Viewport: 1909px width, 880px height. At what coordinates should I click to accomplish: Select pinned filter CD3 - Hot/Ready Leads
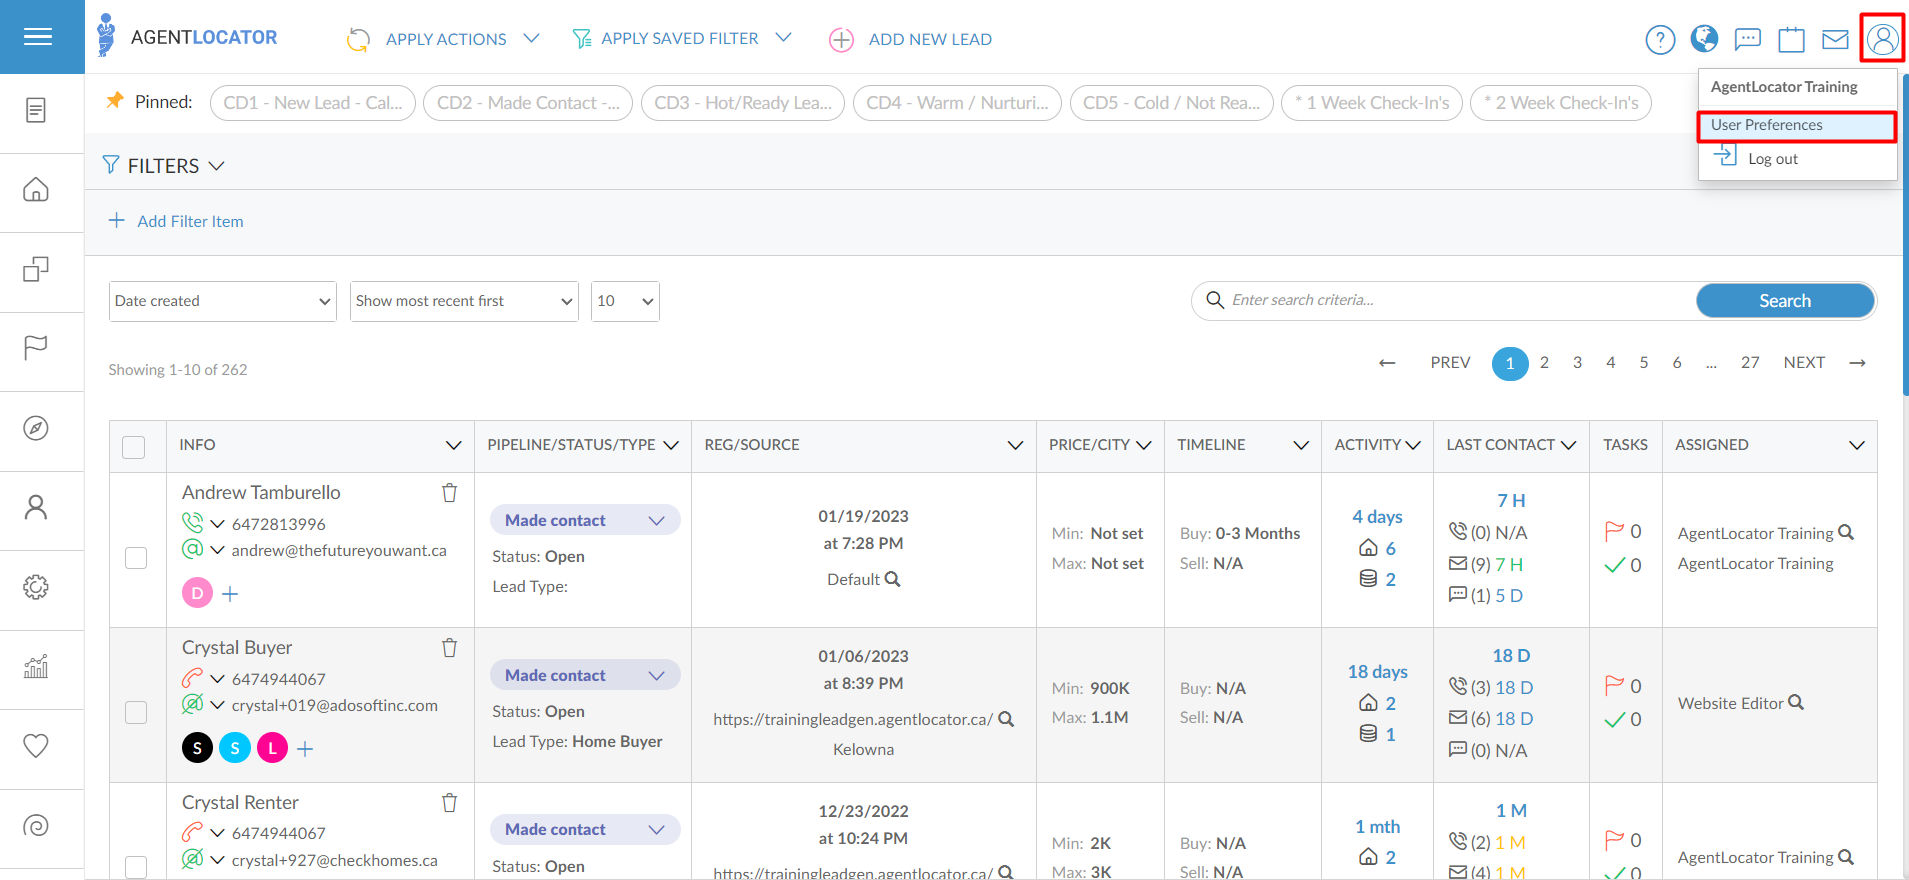pyautogui.click(x=743, y=103)
